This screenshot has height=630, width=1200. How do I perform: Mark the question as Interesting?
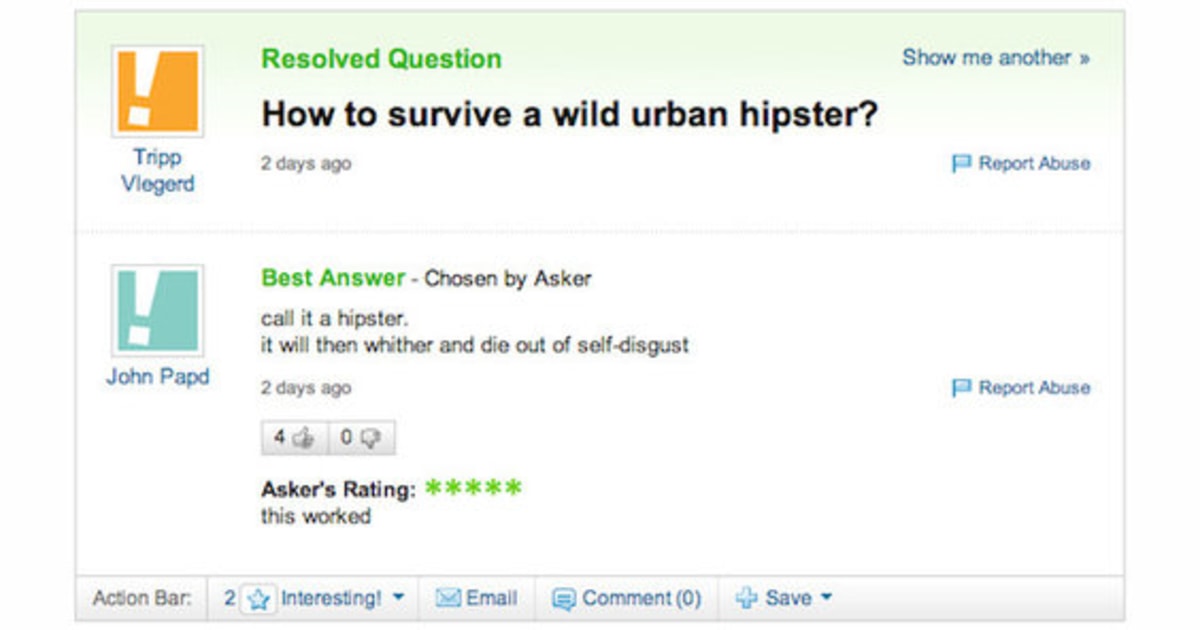pyautogui.click(x=333, y=597)
